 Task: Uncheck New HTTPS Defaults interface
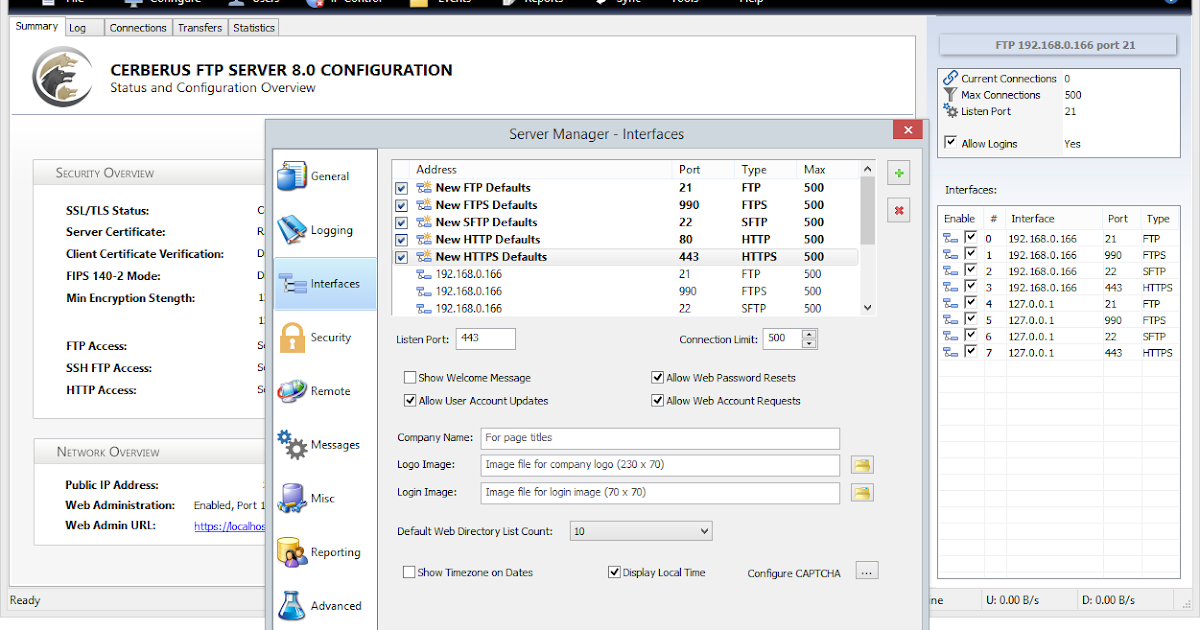click(x=401, y=256)
